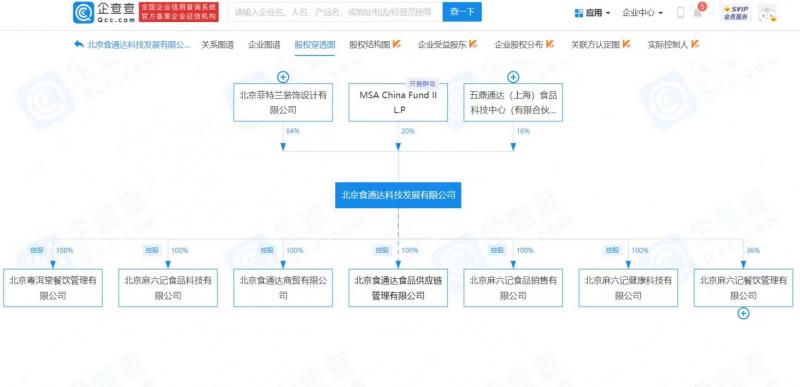Select the 北京麻六记食品销售有限公司 node
Image resolution: width=800 pixels, height=387 pixels.
(x=513, y=288)
